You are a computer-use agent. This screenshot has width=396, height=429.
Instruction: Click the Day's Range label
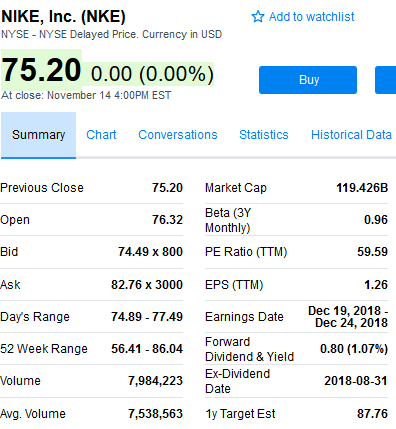click(x=35, y=317)
